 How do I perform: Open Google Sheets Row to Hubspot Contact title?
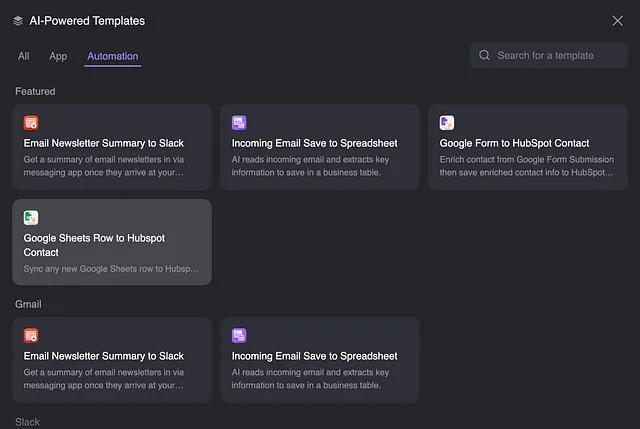click(94, 245)
